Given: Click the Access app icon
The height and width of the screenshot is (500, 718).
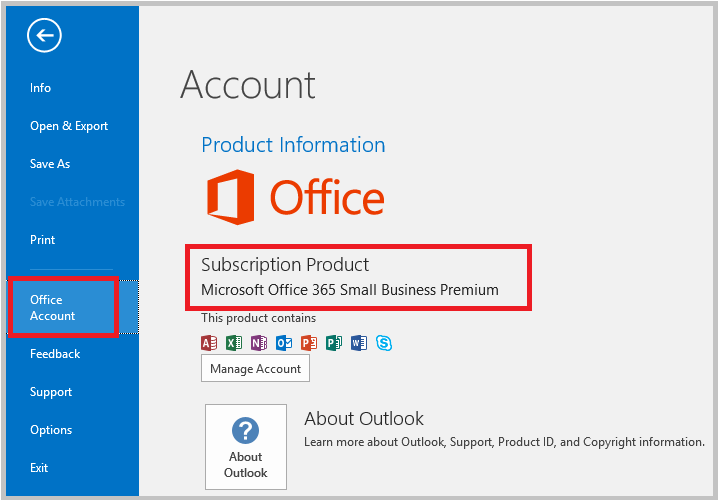Looking at the screenshot, I should (209, 342).
